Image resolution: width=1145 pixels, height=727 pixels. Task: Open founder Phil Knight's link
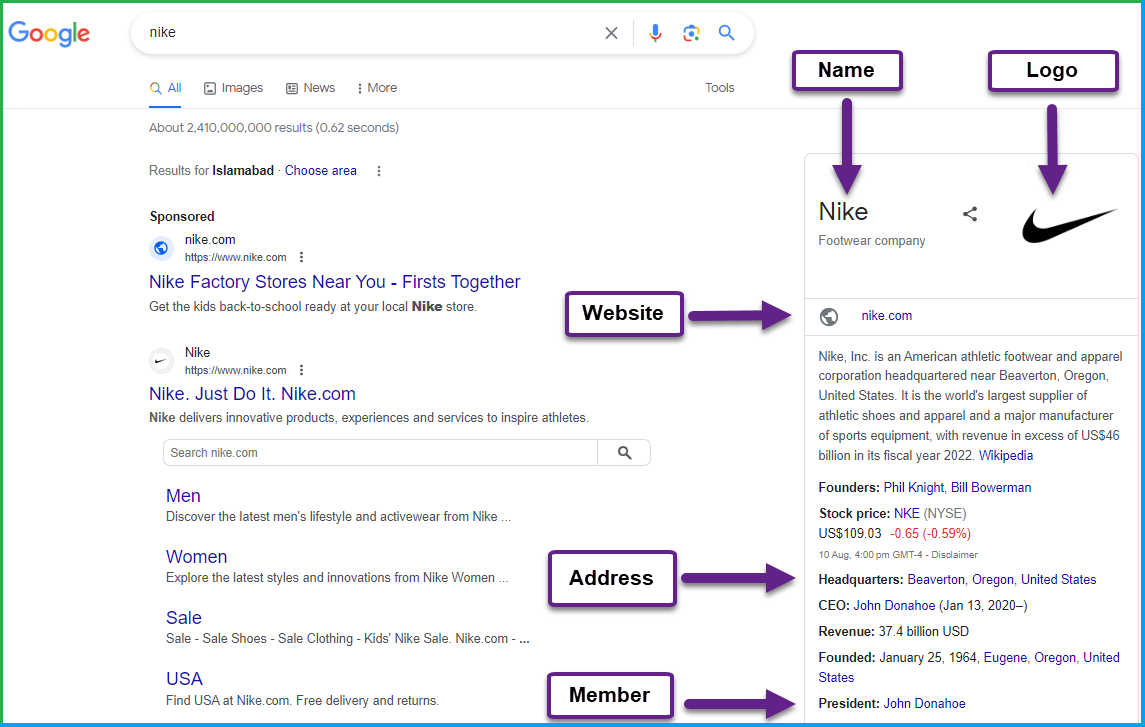(915, 487)
